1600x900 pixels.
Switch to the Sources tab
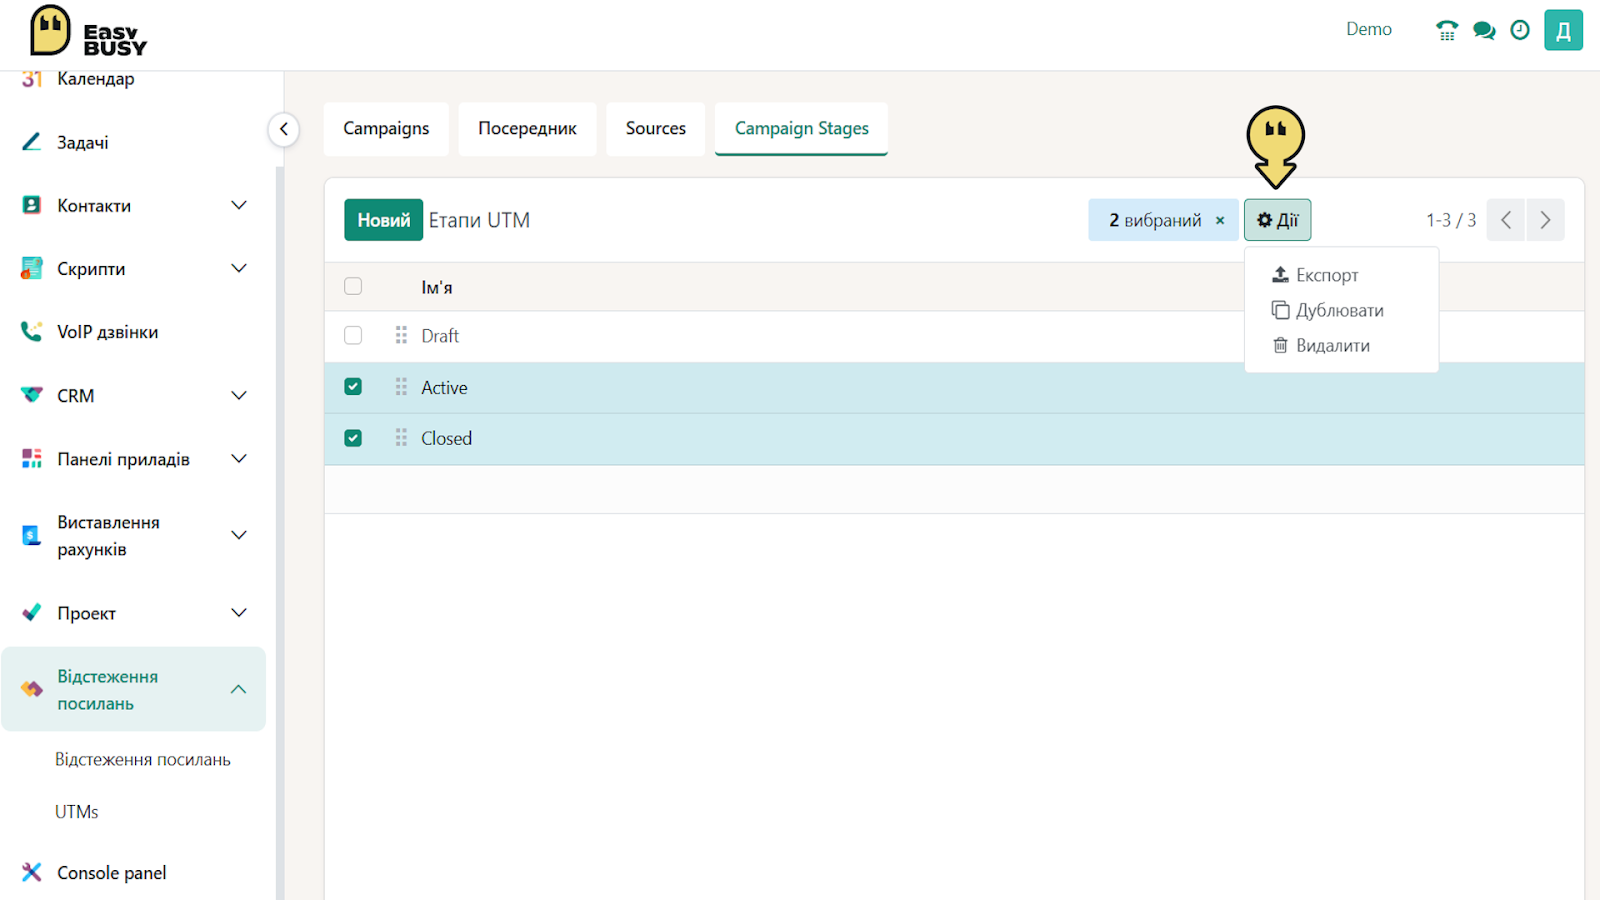[656, 129]
